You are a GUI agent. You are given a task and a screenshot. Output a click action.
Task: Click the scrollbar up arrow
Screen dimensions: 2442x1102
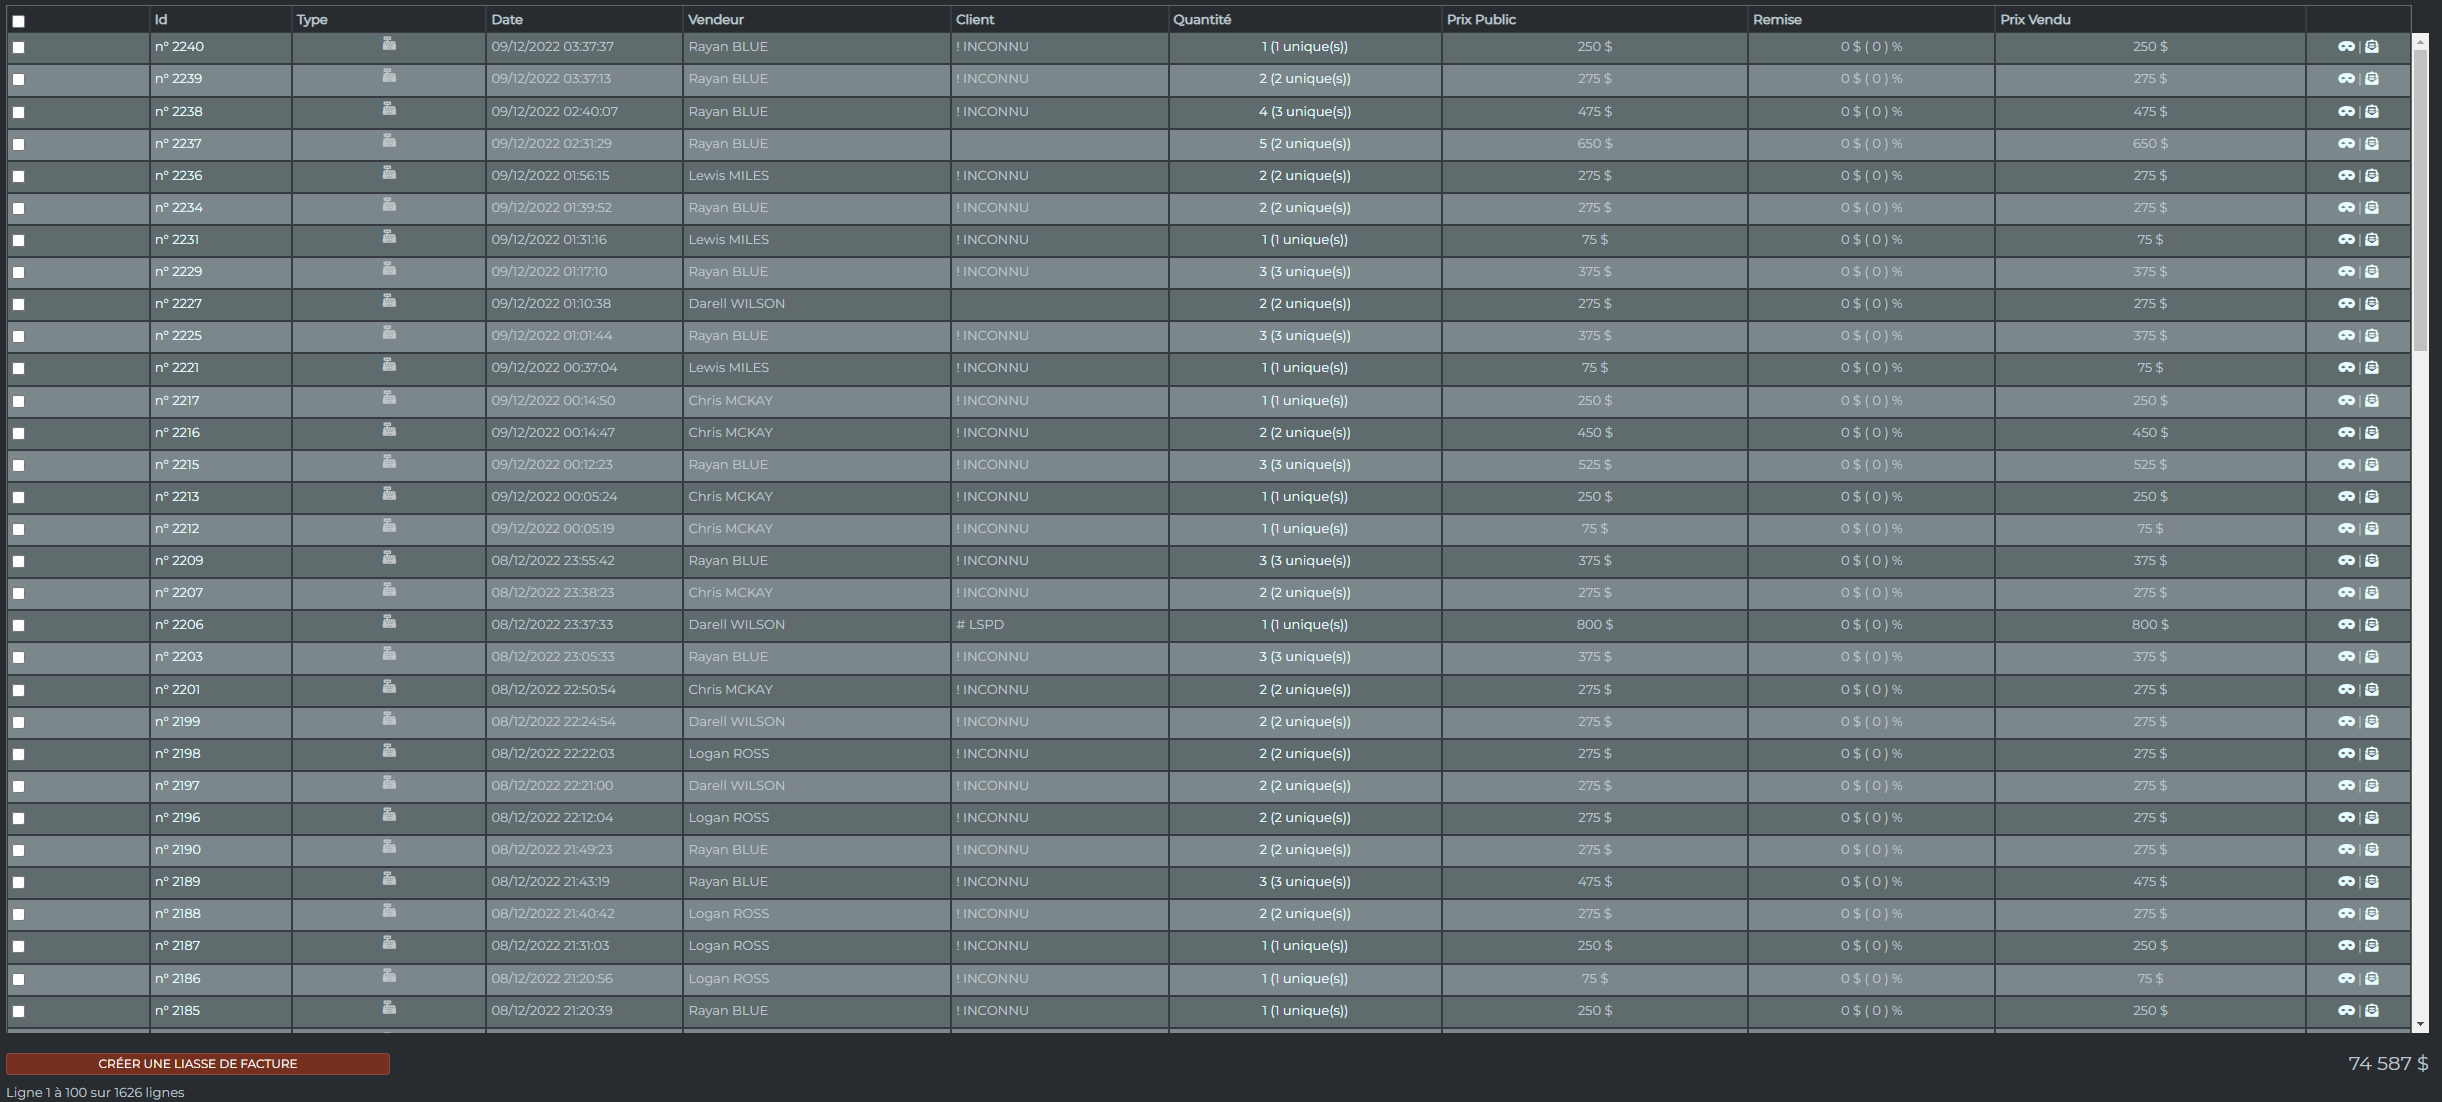[2421, 42]
